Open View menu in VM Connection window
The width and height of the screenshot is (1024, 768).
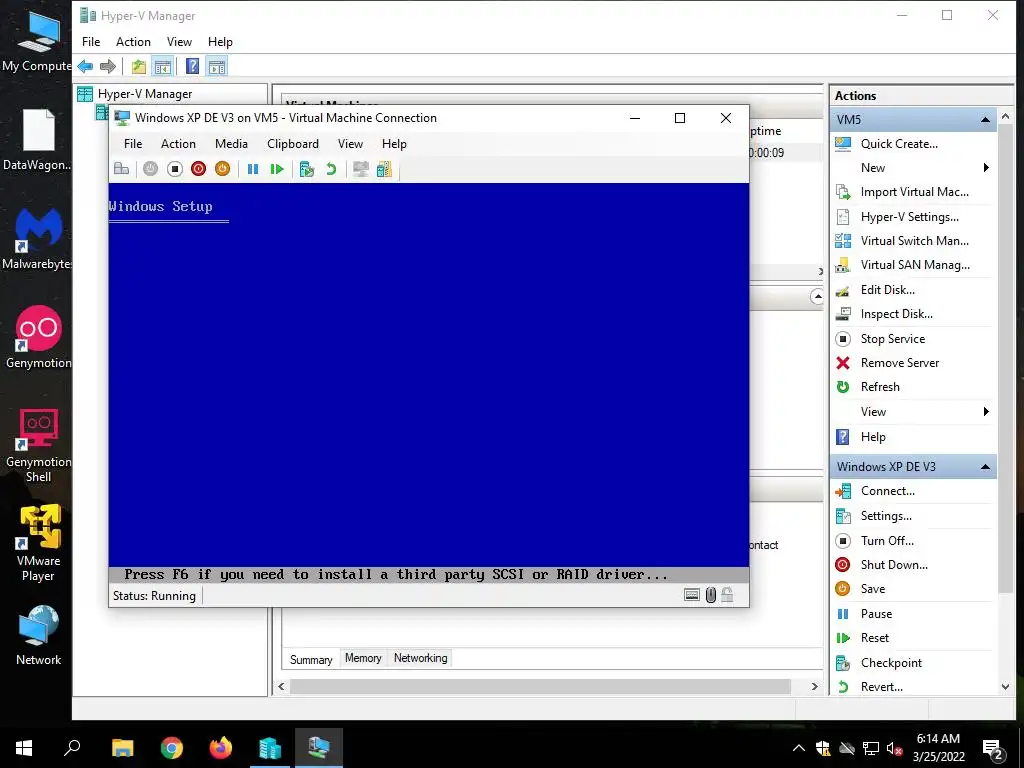coord(350,144)
